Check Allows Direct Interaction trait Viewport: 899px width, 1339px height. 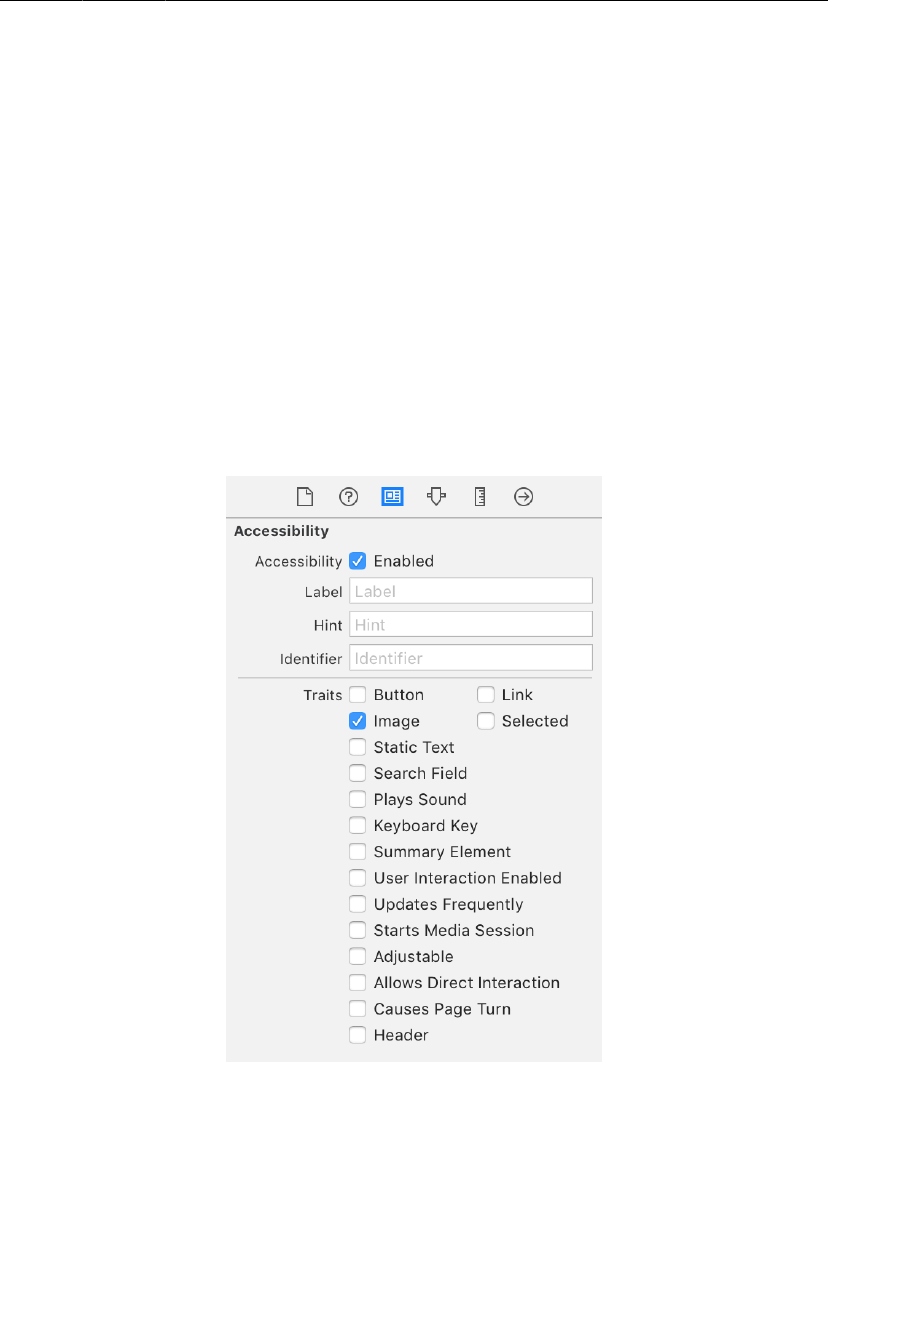point(358,983)
